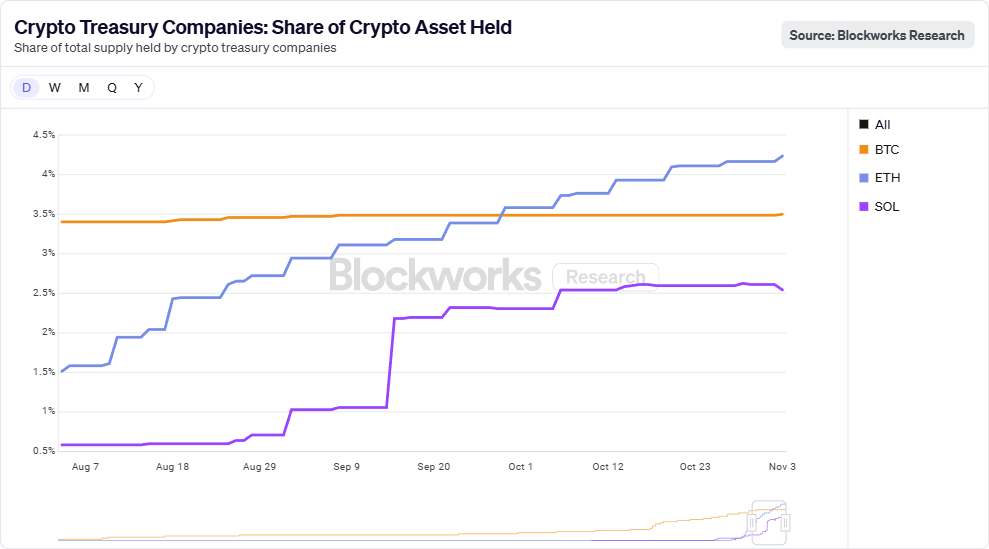Viewport: 989px width, 549px height.
Task: Switch to quarterly (Q) interval
Action: (112, 88)
